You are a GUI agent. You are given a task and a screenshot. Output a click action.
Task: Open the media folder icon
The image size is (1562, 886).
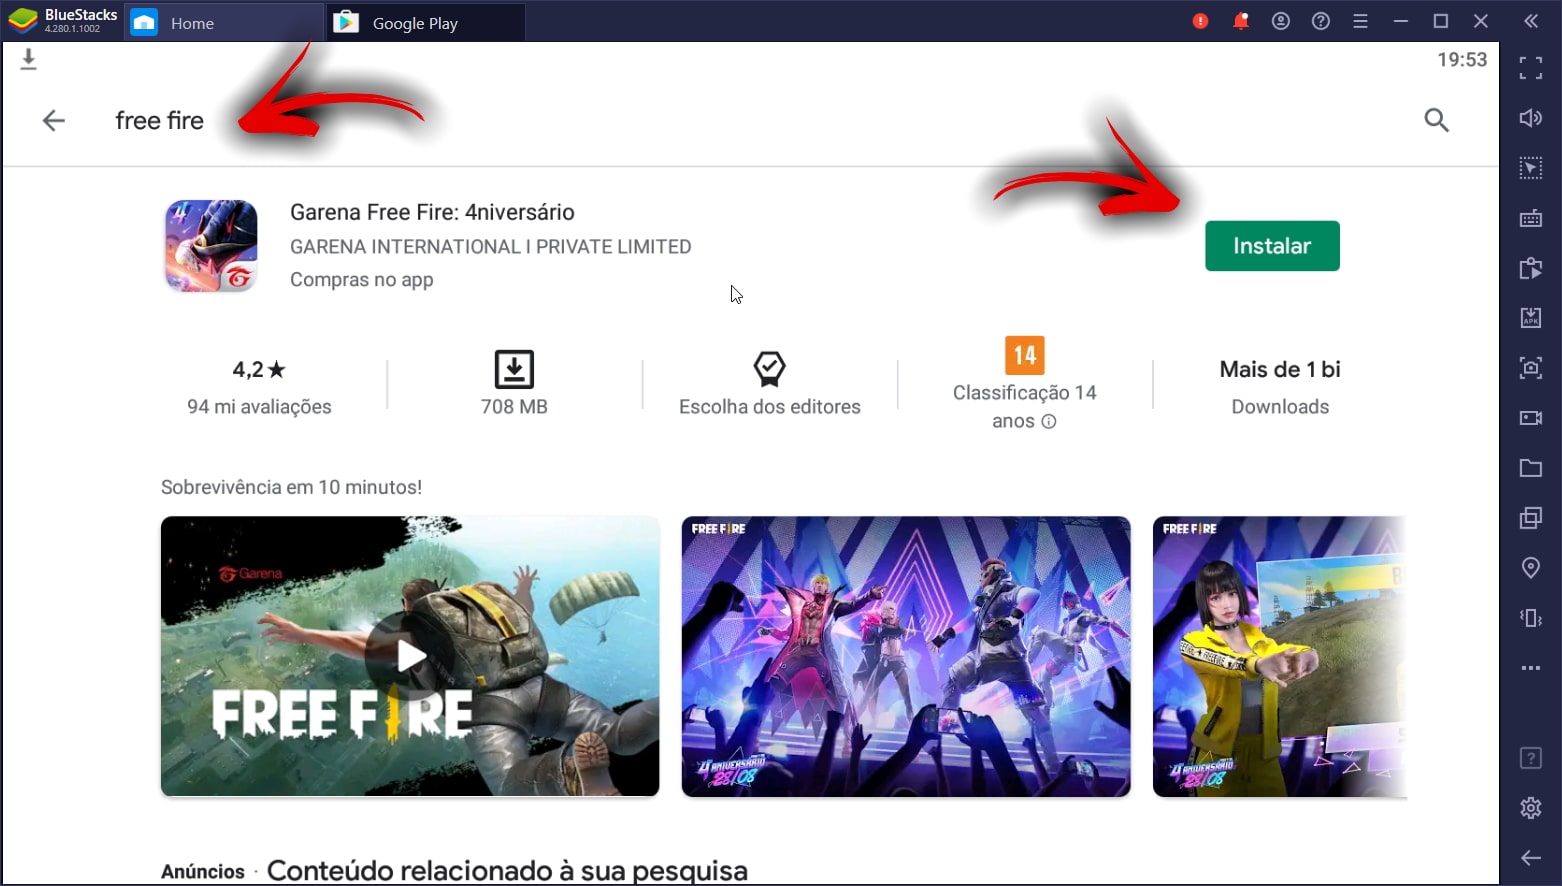click(1531, 468)
